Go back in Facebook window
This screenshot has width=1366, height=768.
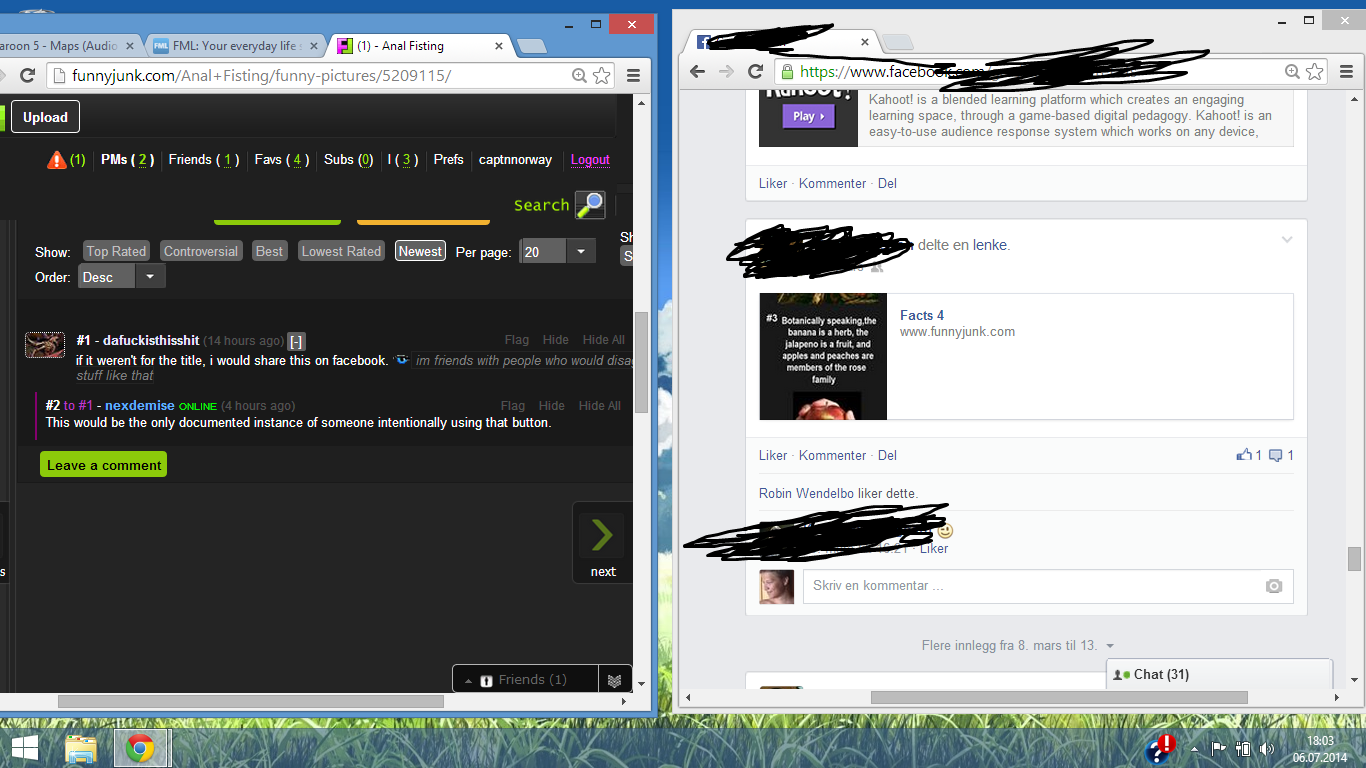tap(698, 71)
